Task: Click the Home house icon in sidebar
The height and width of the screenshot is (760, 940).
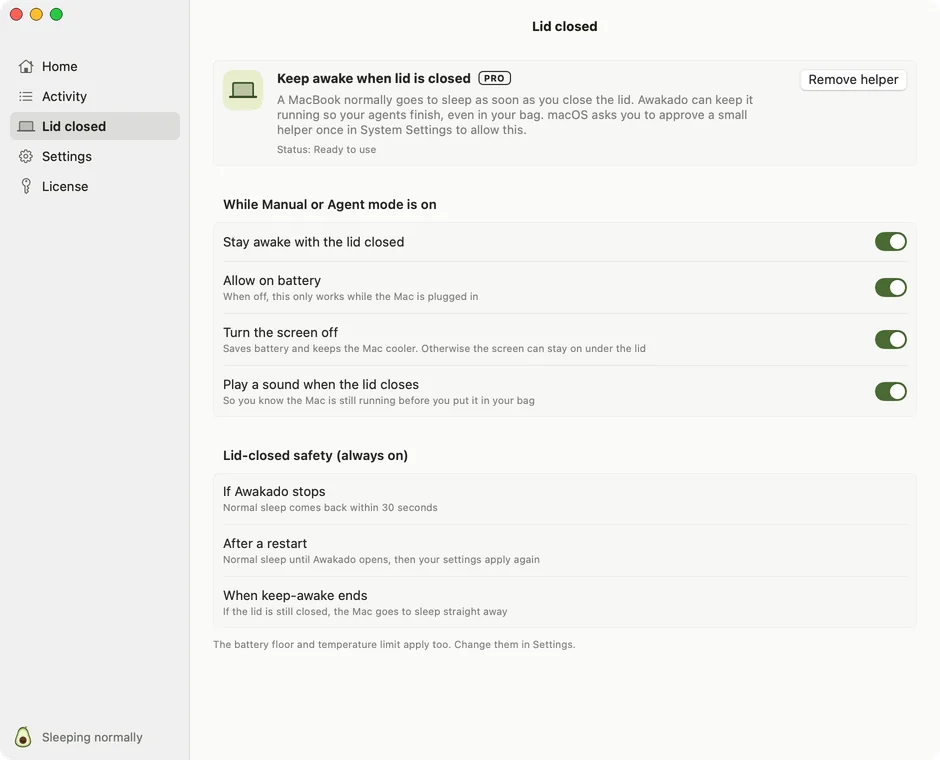Action: point(26,66)
